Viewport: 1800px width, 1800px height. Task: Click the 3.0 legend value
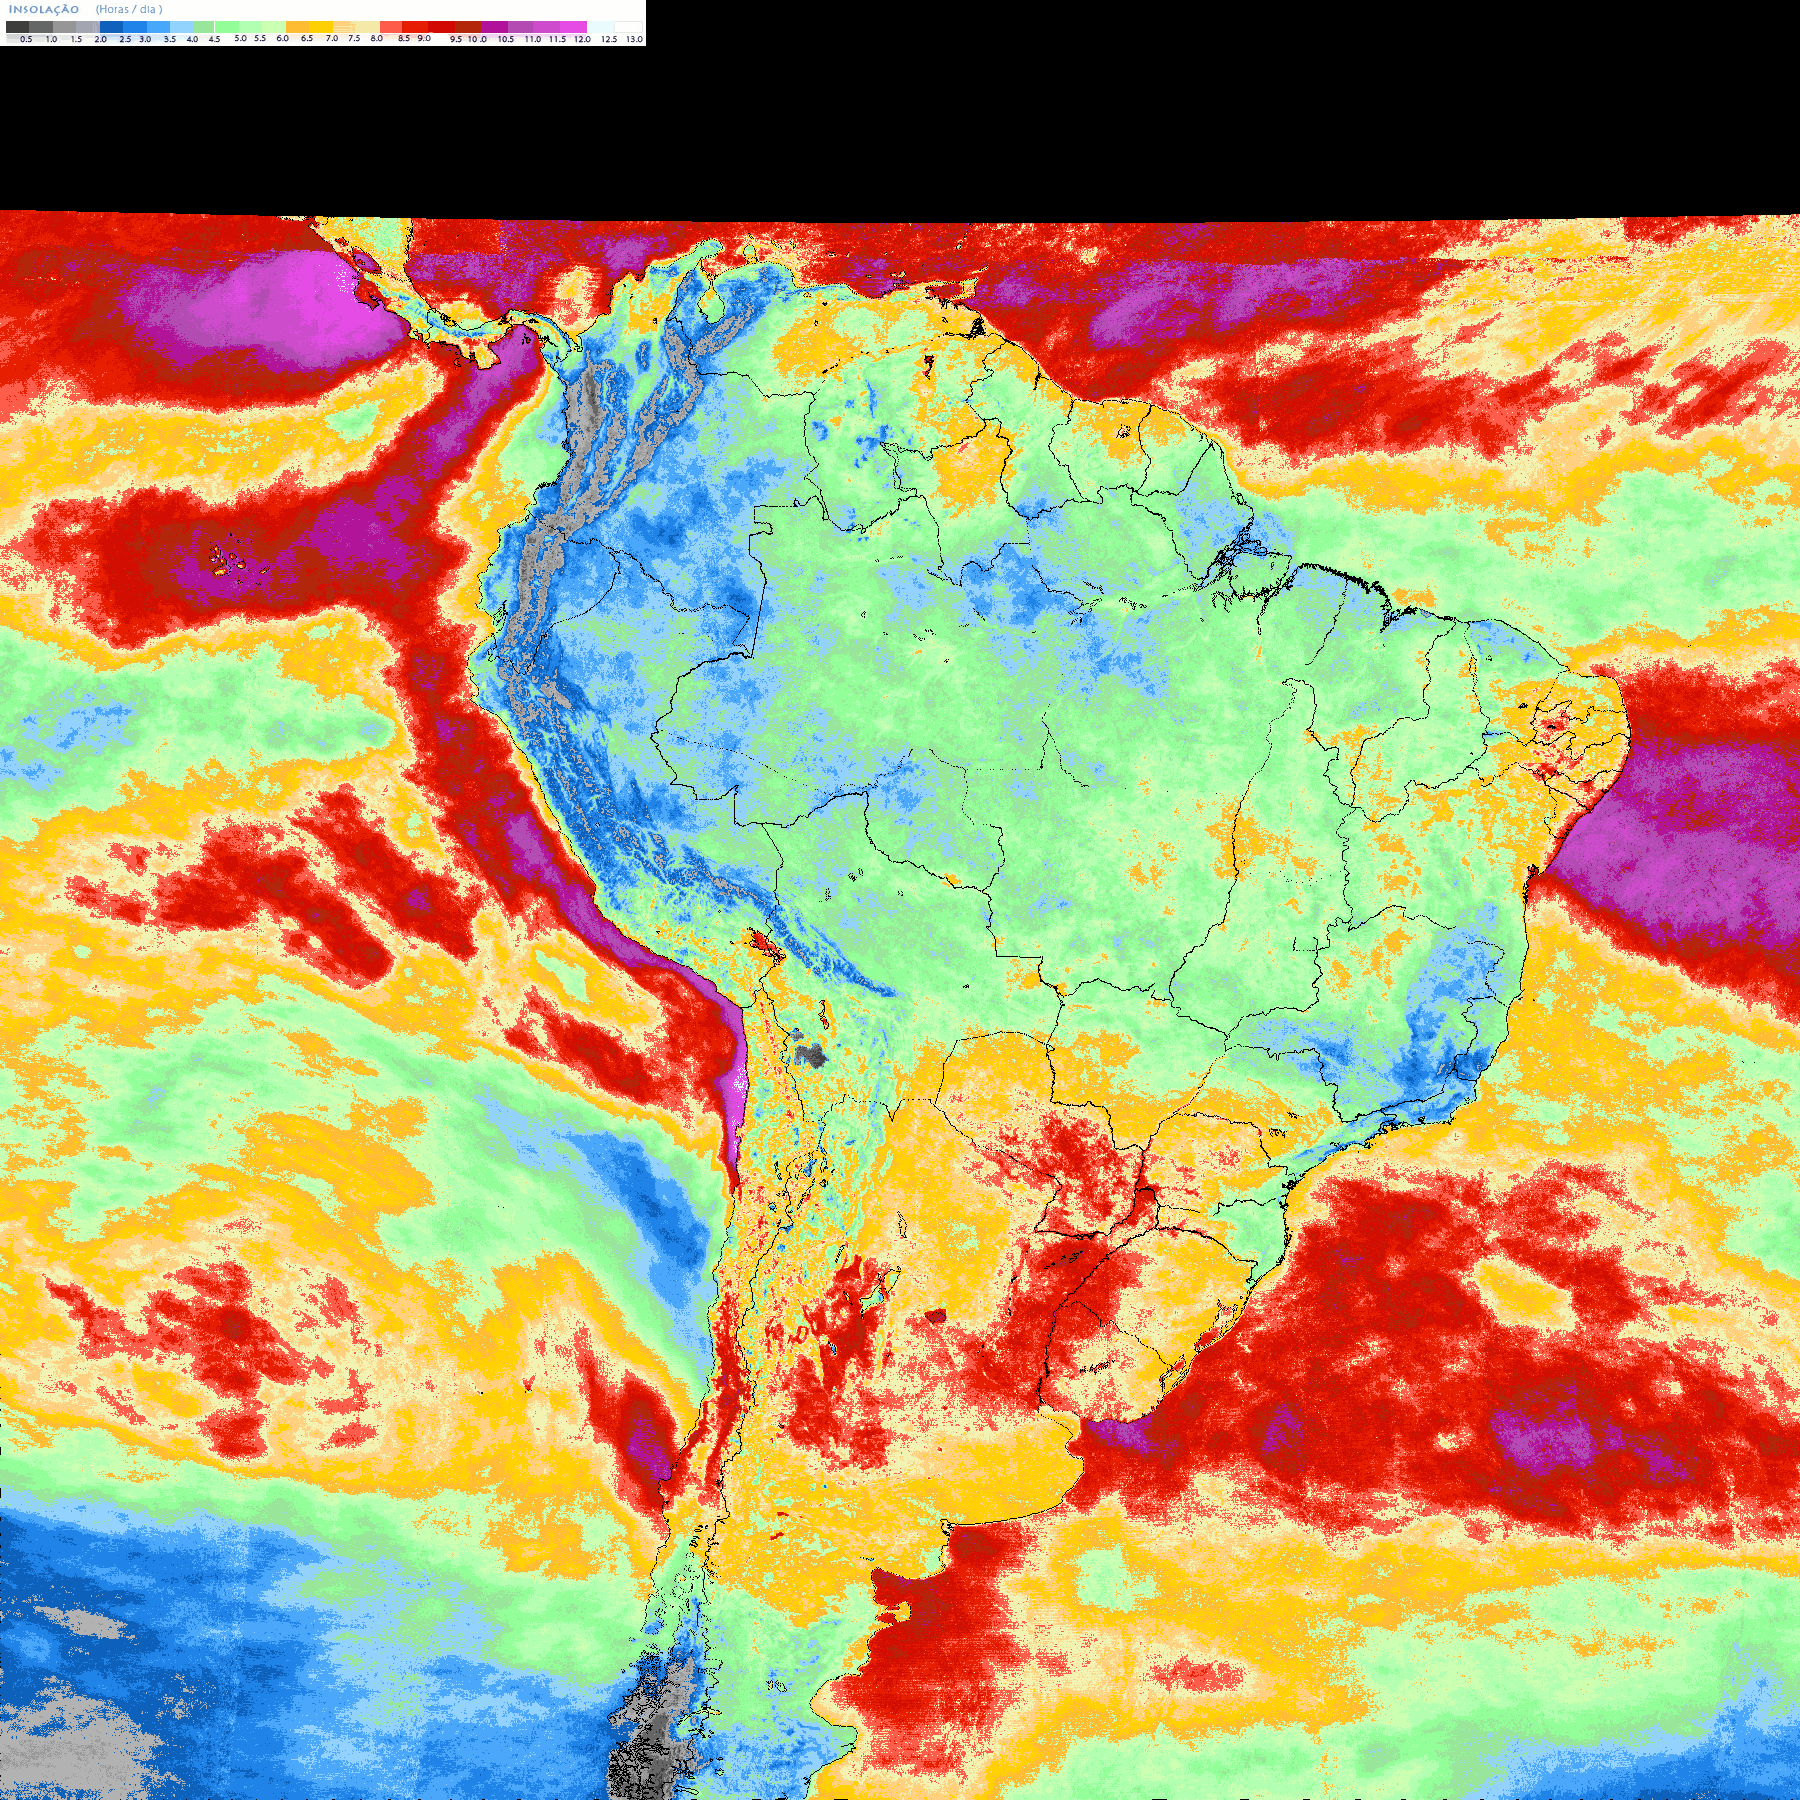coord(145,39)
